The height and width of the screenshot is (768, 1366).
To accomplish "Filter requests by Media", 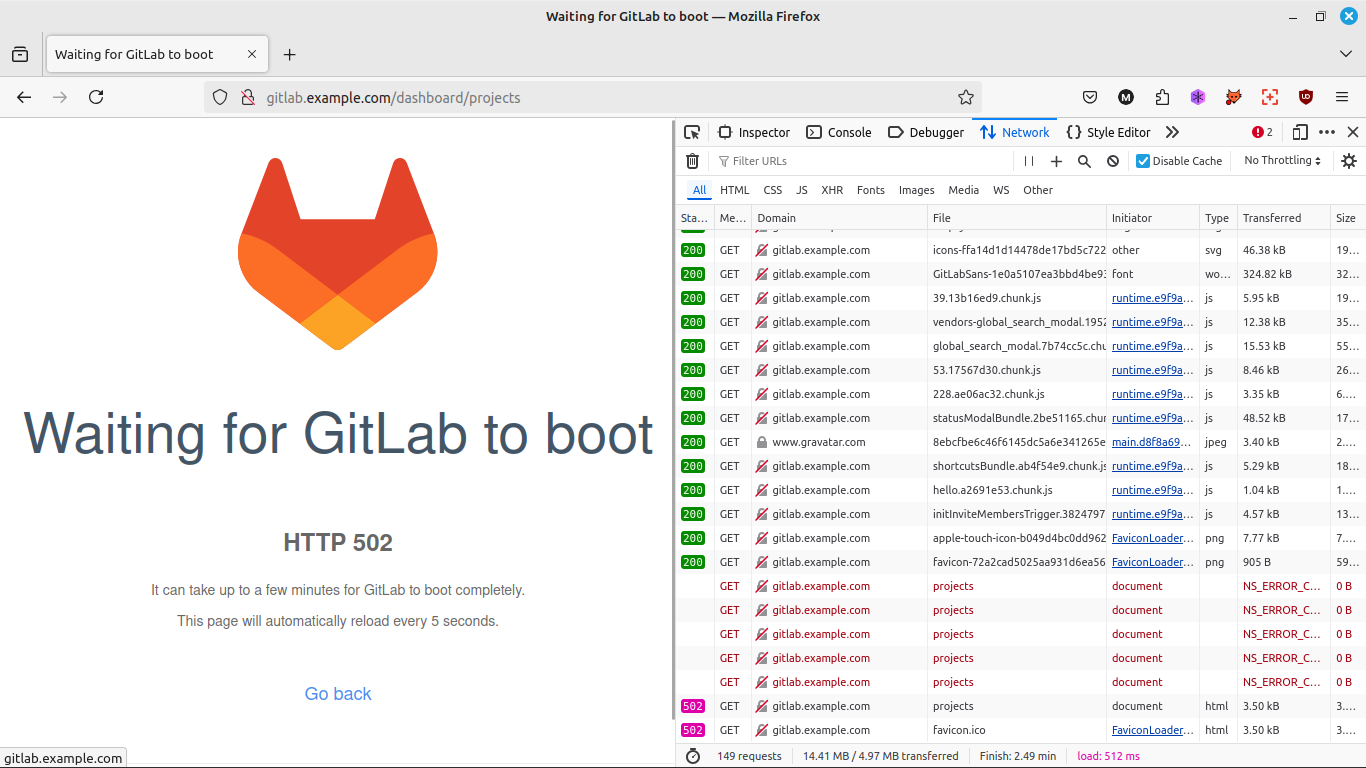I will click(963, 190).
